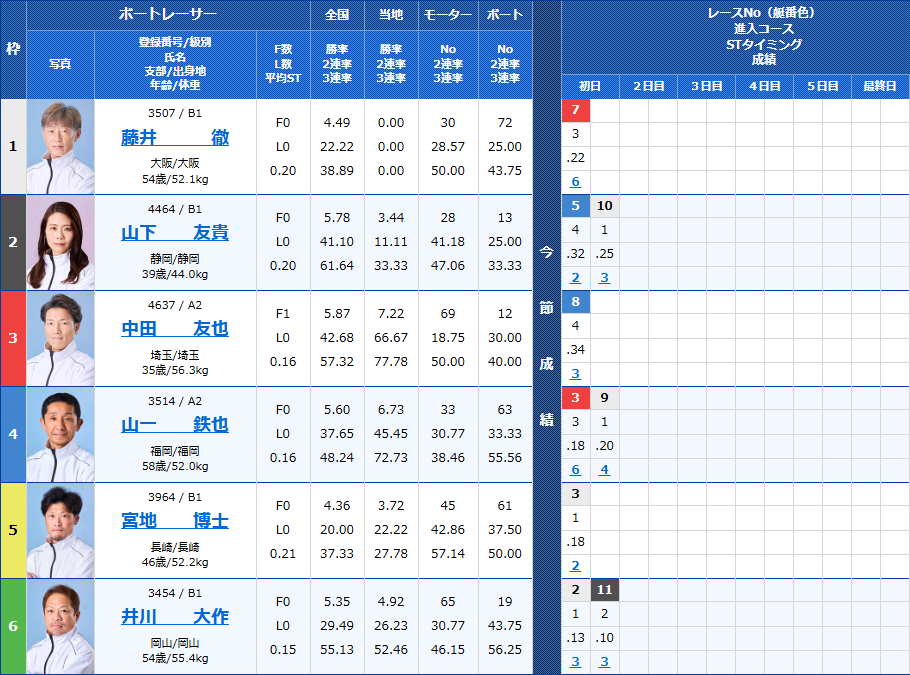
Task: Switch to the 3日目 results tab
Action: (x=702, y=86)
